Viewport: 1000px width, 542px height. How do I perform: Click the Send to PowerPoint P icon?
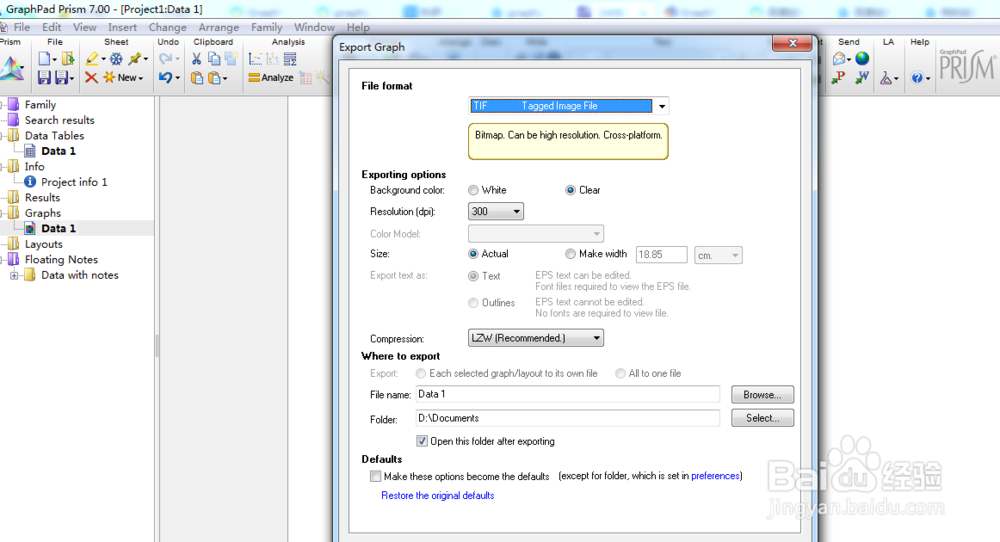[x=838, y=78]
